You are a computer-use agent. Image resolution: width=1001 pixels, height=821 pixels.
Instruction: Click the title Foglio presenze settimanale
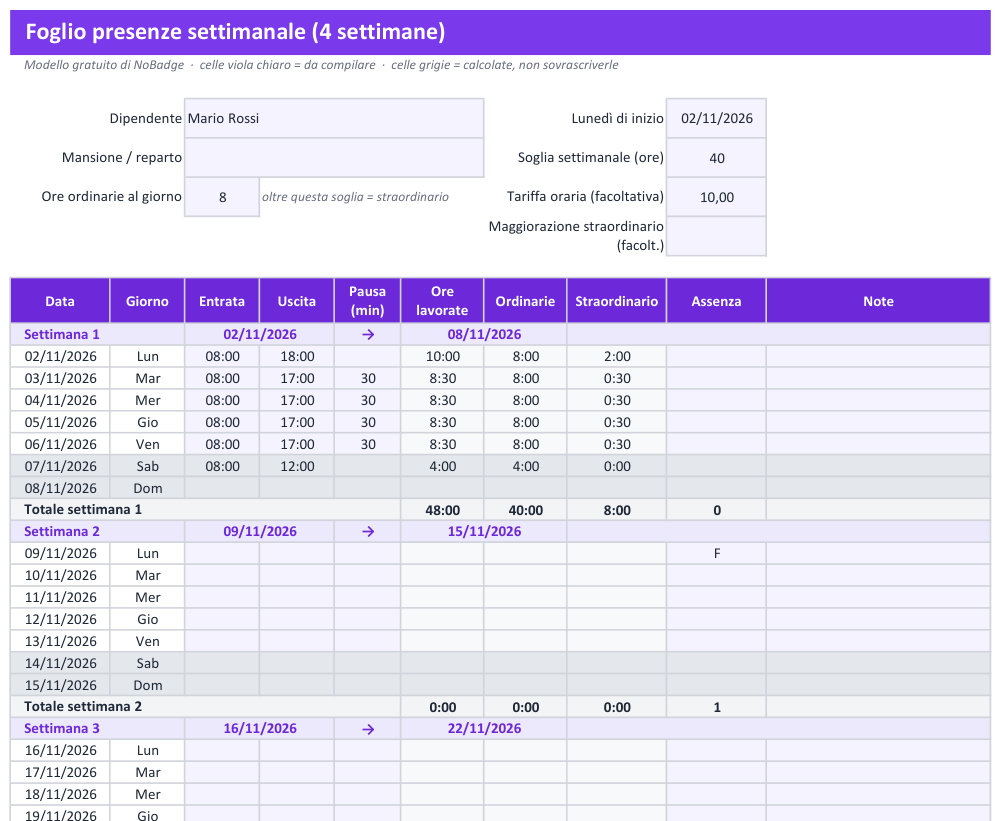(x=235, y=31)
